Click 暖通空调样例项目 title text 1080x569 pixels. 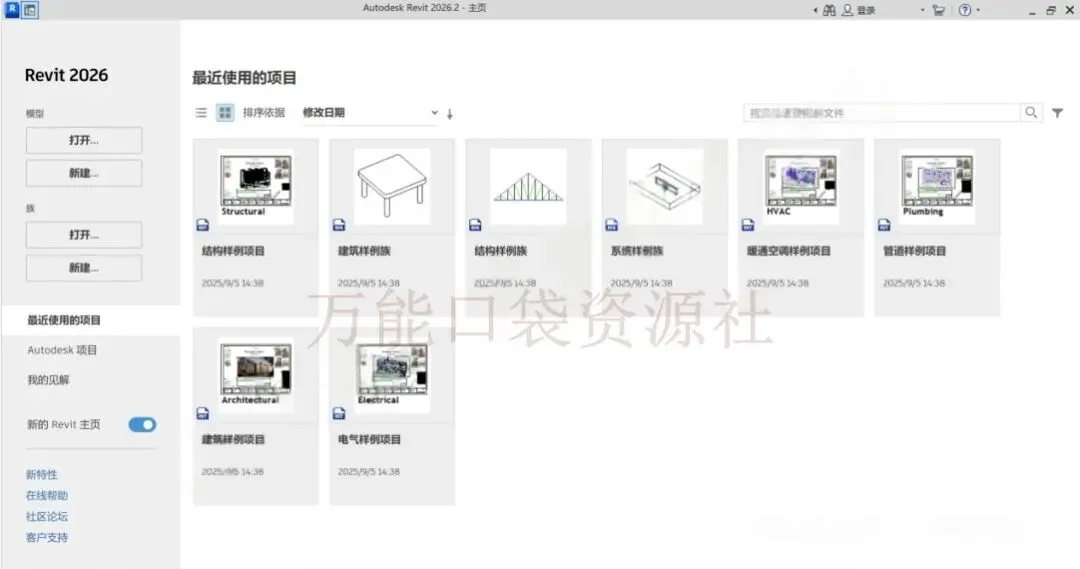click(789, 251)
